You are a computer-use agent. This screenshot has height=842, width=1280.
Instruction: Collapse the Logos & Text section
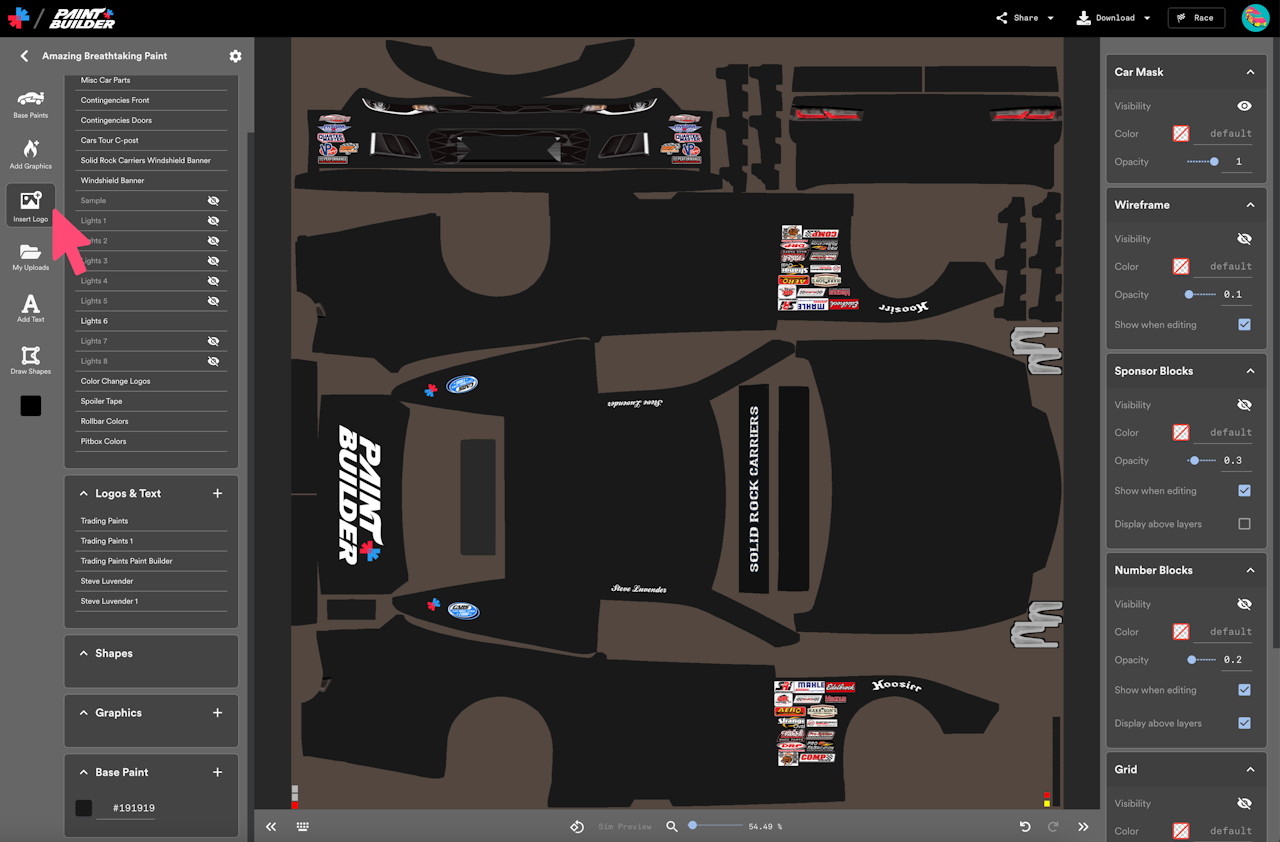coord(84,493)
